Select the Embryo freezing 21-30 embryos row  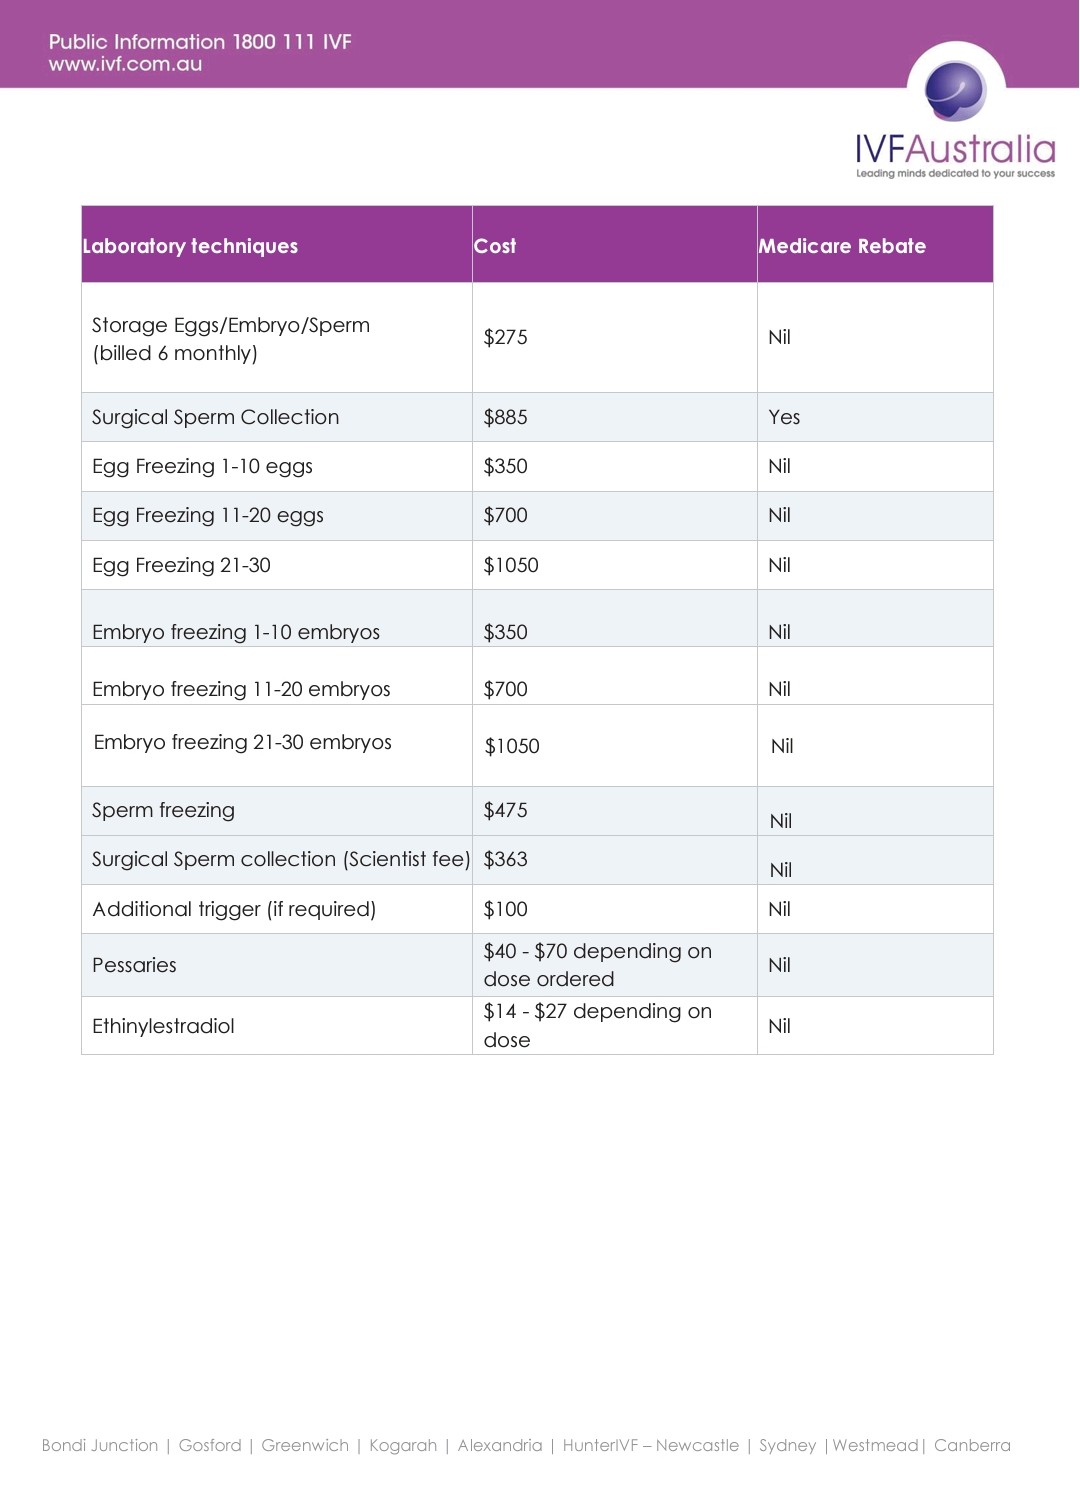coord(537,745)
